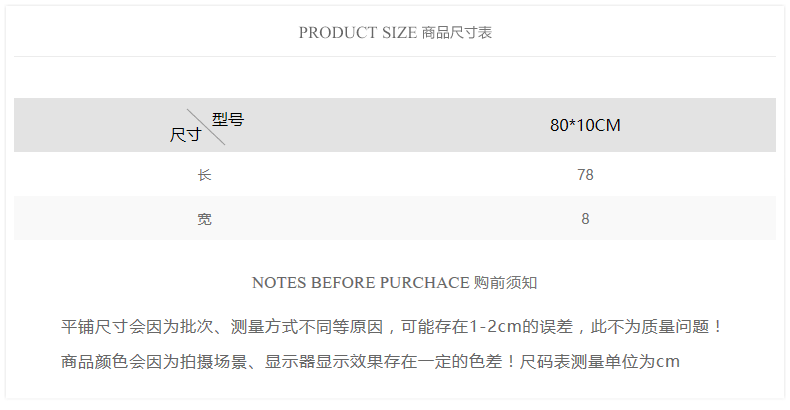Viewport: 790px width, 410px height.
Task: Click the 尺寸 header label
Action: pos(185,134)
